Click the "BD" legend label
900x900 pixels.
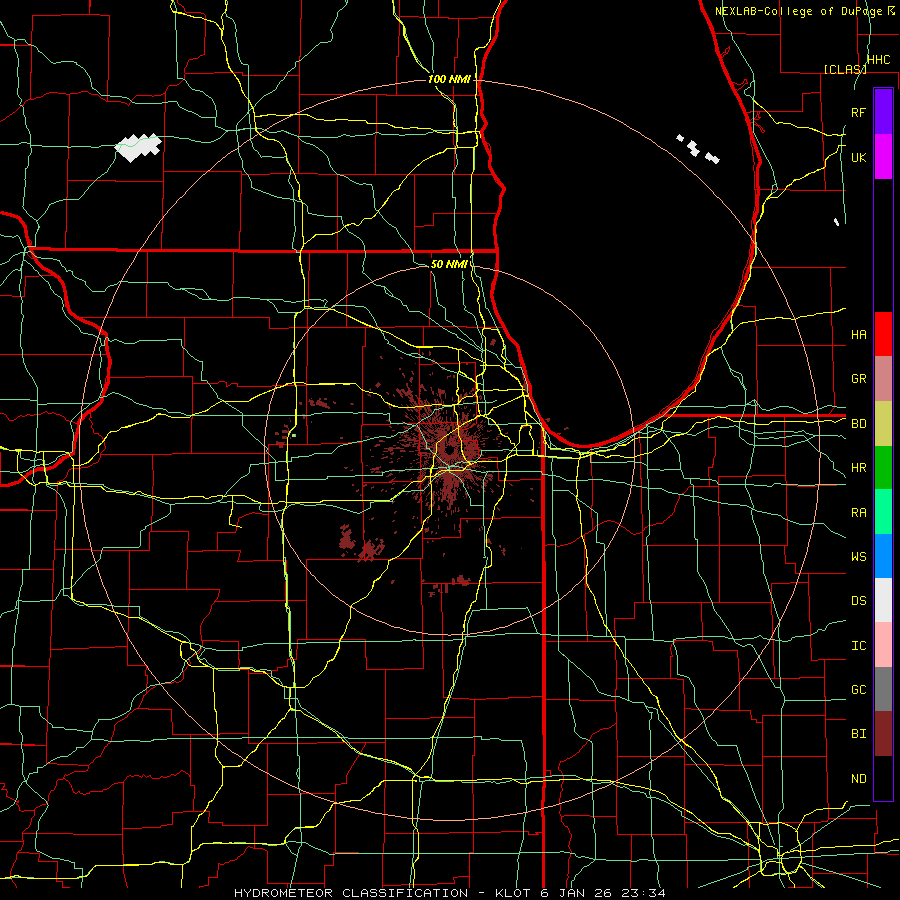(x=859, y=424)
